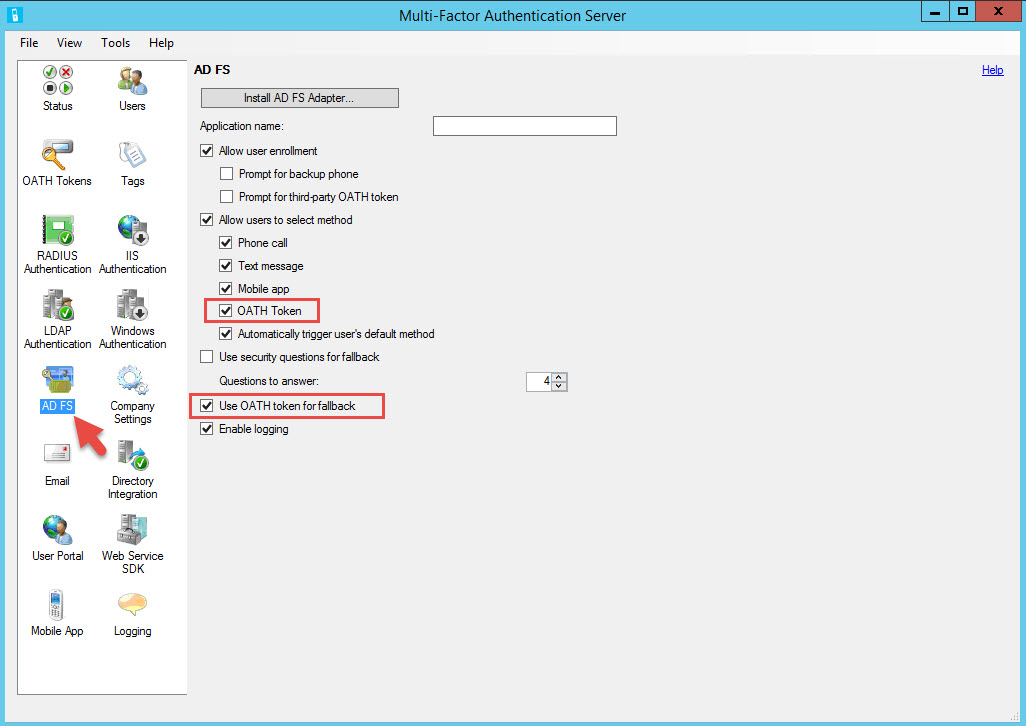Open the Status section icon
The height and width of the screenshot is (726, 1026).
click(x=57, y=81)
